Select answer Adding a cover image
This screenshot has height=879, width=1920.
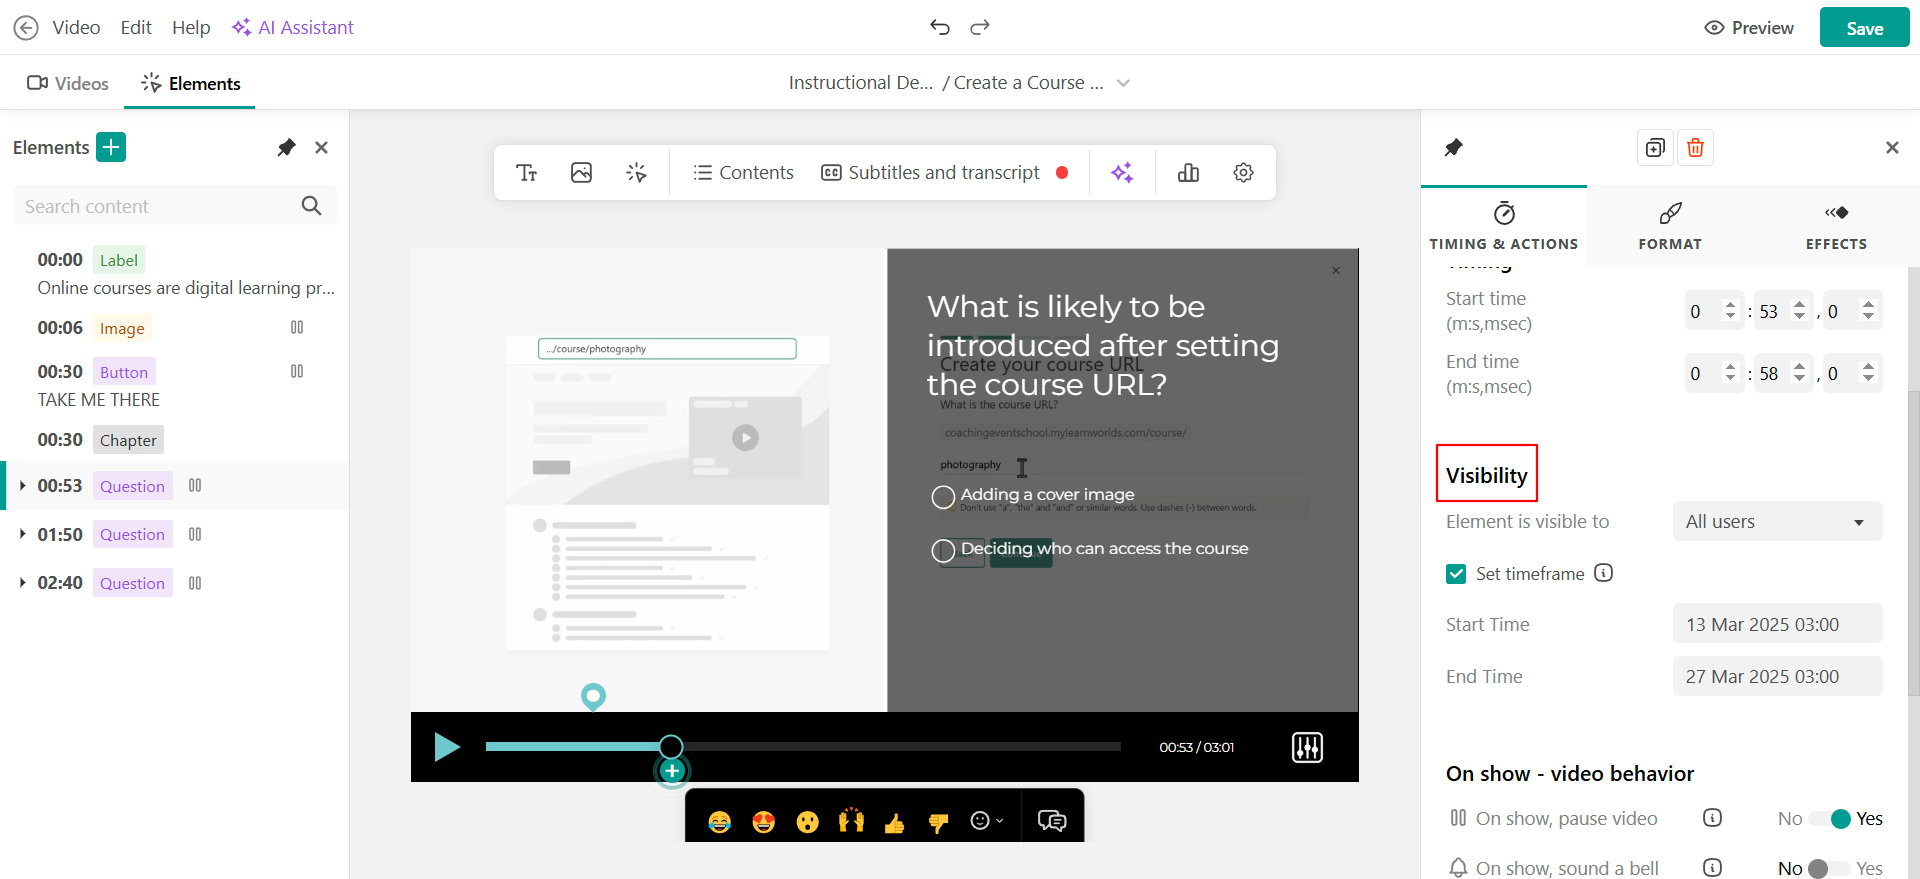[943, 497]
